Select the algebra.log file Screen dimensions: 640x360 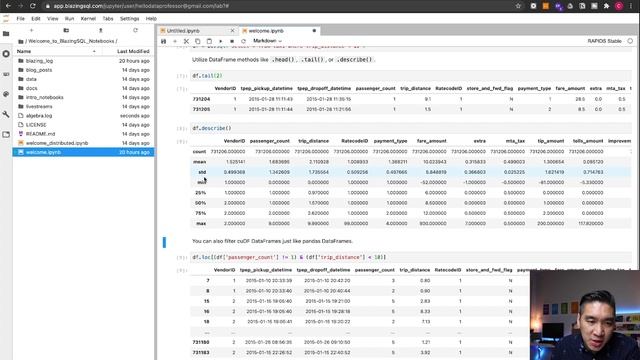[x=83, y=116]
